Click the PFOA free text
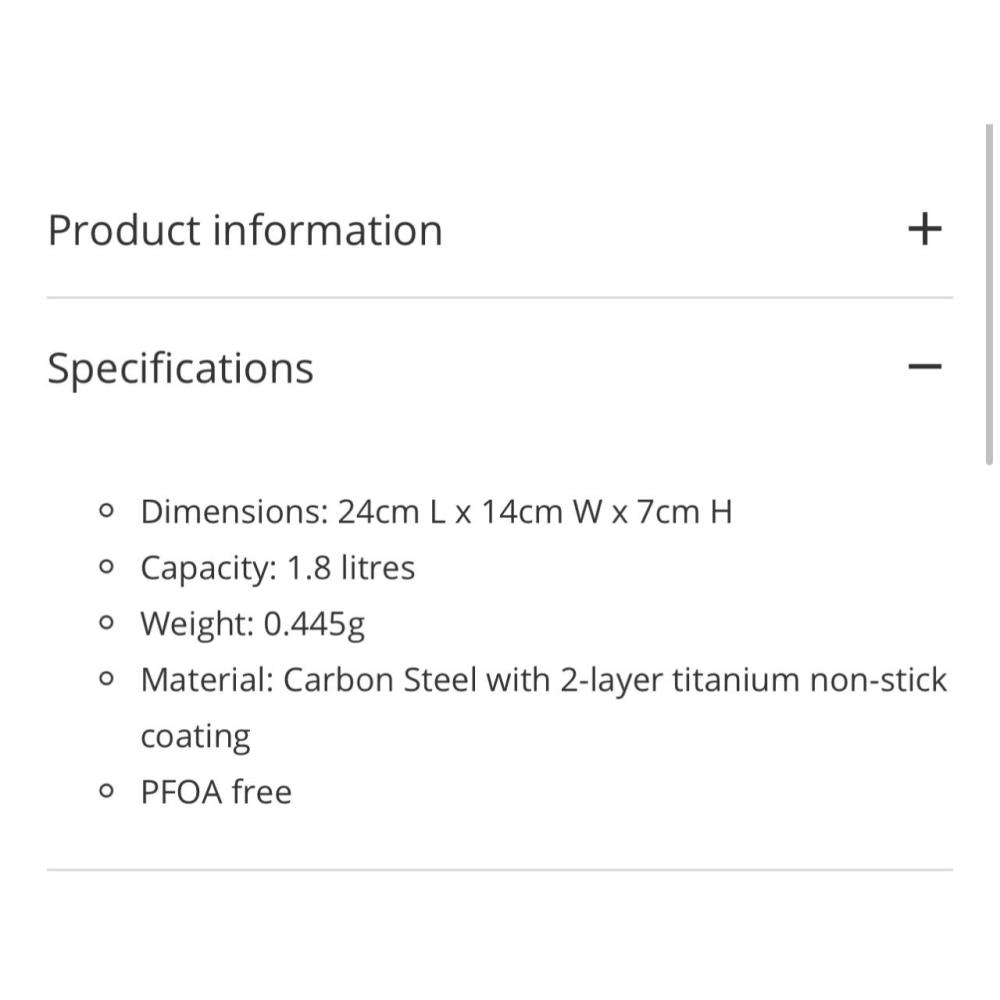Image resolution: width=1000 pixels, height=1000 pixels. click(216, 792)
